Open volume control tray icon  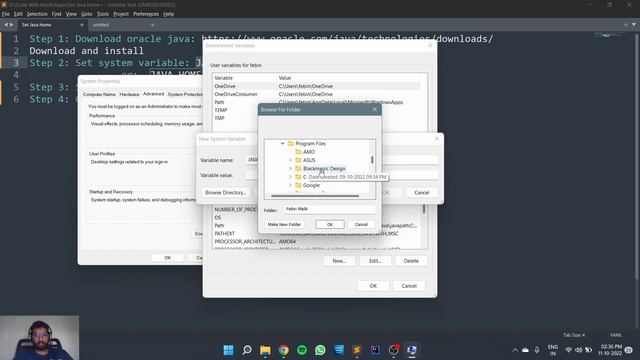pyautogui.click(x=578, y=350)
